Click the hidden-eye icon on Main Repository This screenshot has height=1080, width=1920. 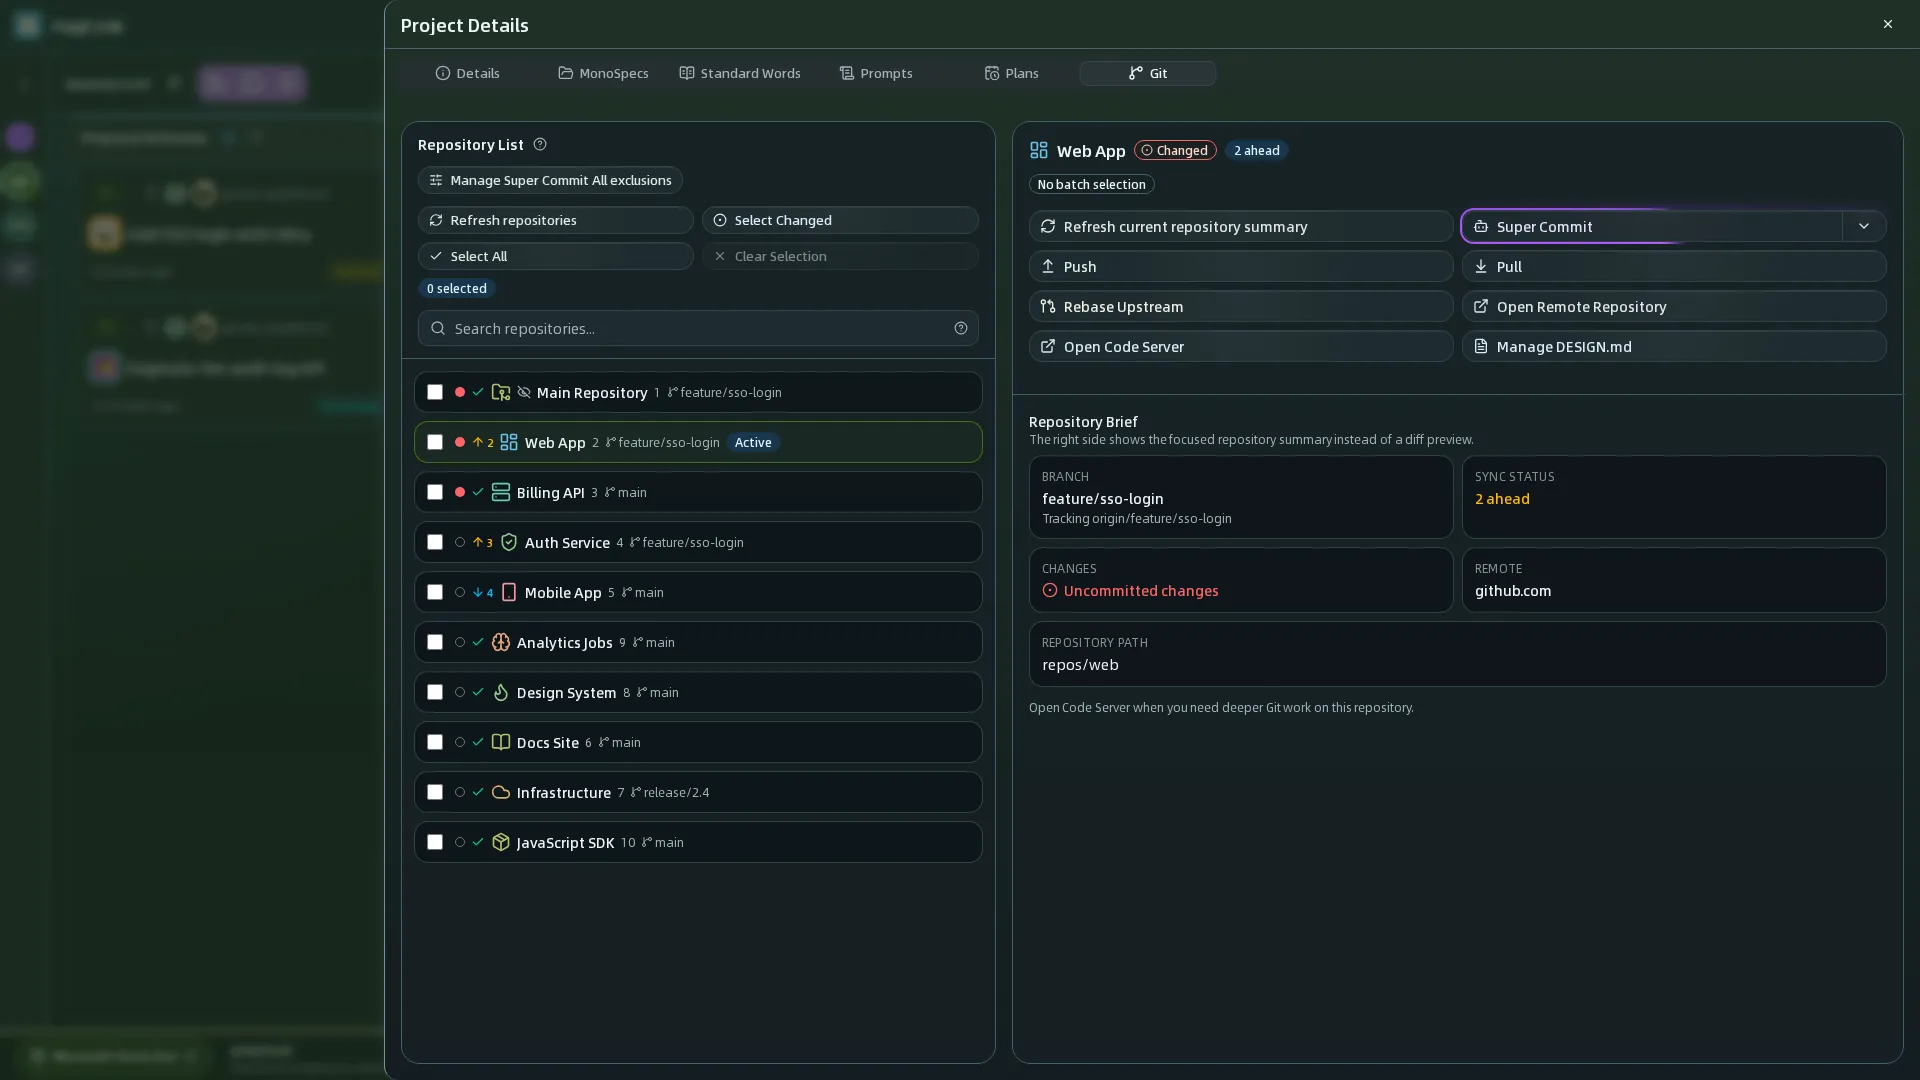[524, 393]
